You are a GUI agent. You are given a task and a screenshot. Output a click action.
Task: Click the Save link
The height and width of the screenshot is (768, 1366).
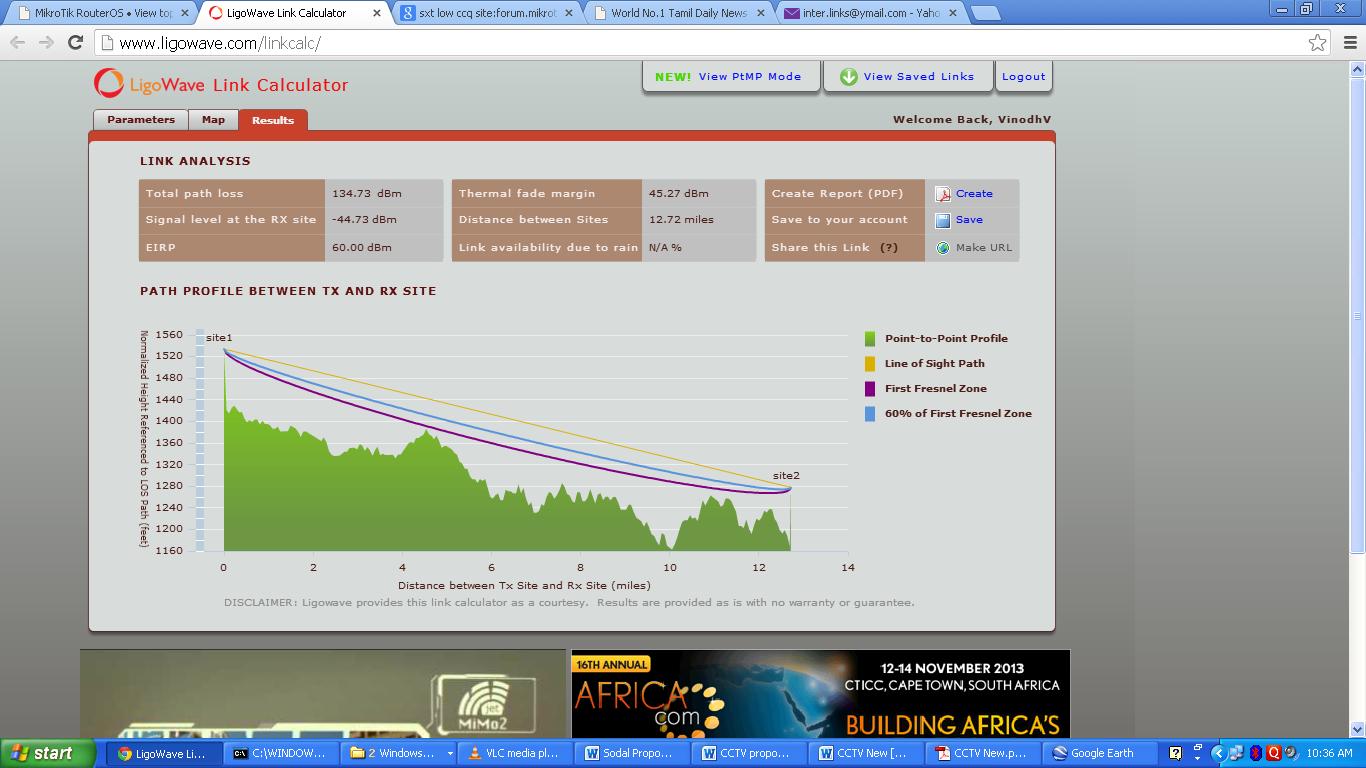click(x=969, y=220)
